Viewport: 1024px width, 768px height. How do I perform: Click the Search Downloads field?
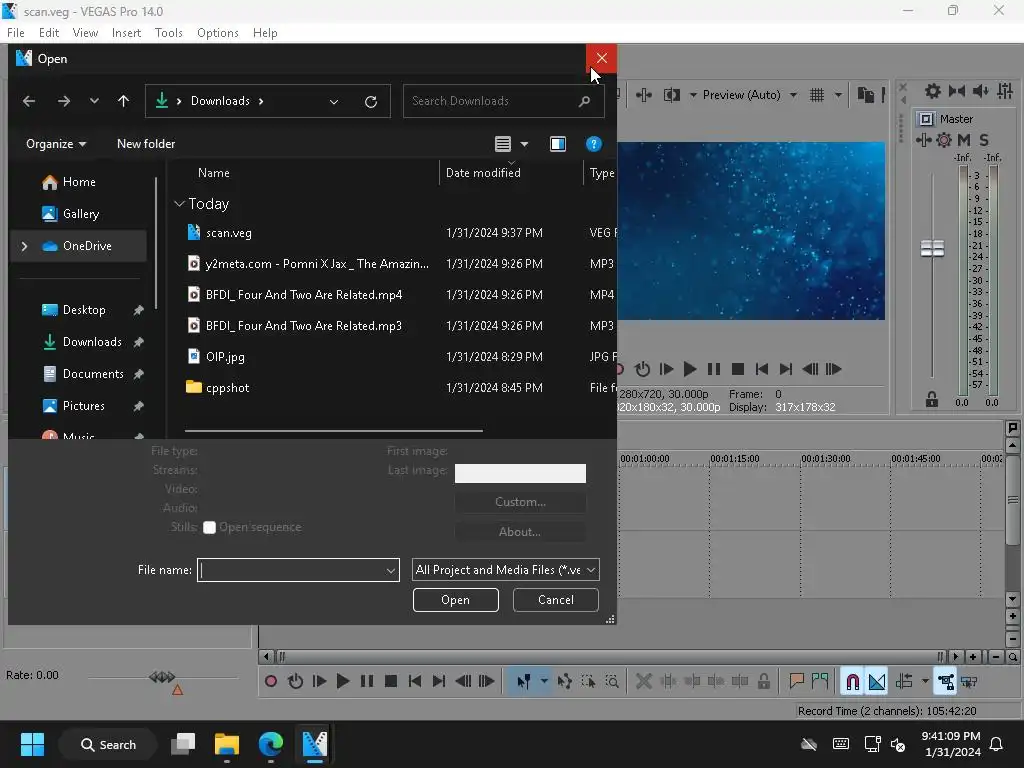[x=504, y=101]
